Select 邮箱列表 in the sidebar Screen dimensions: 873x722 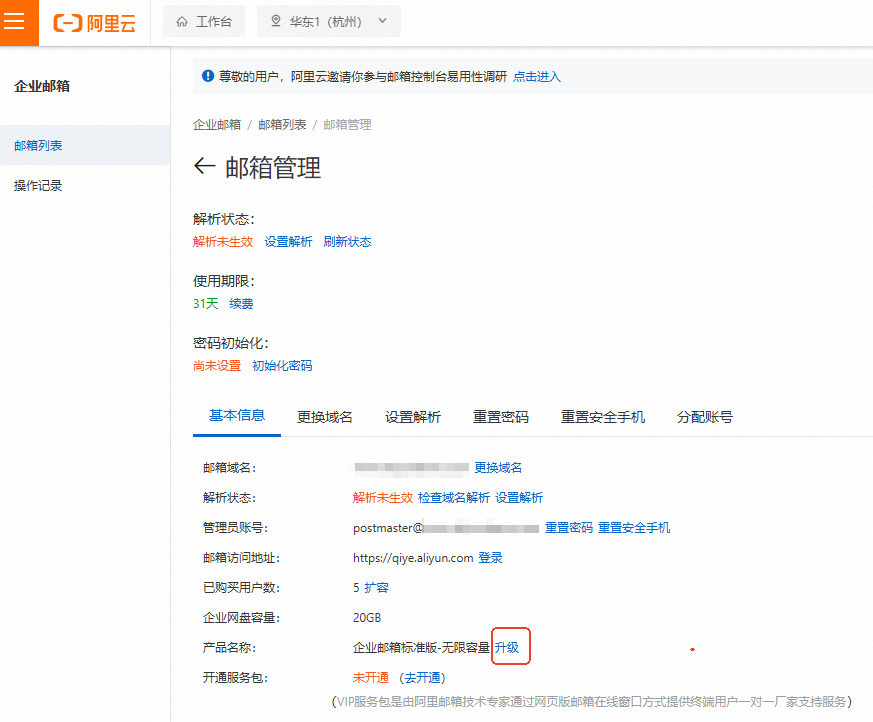(38, 146)
